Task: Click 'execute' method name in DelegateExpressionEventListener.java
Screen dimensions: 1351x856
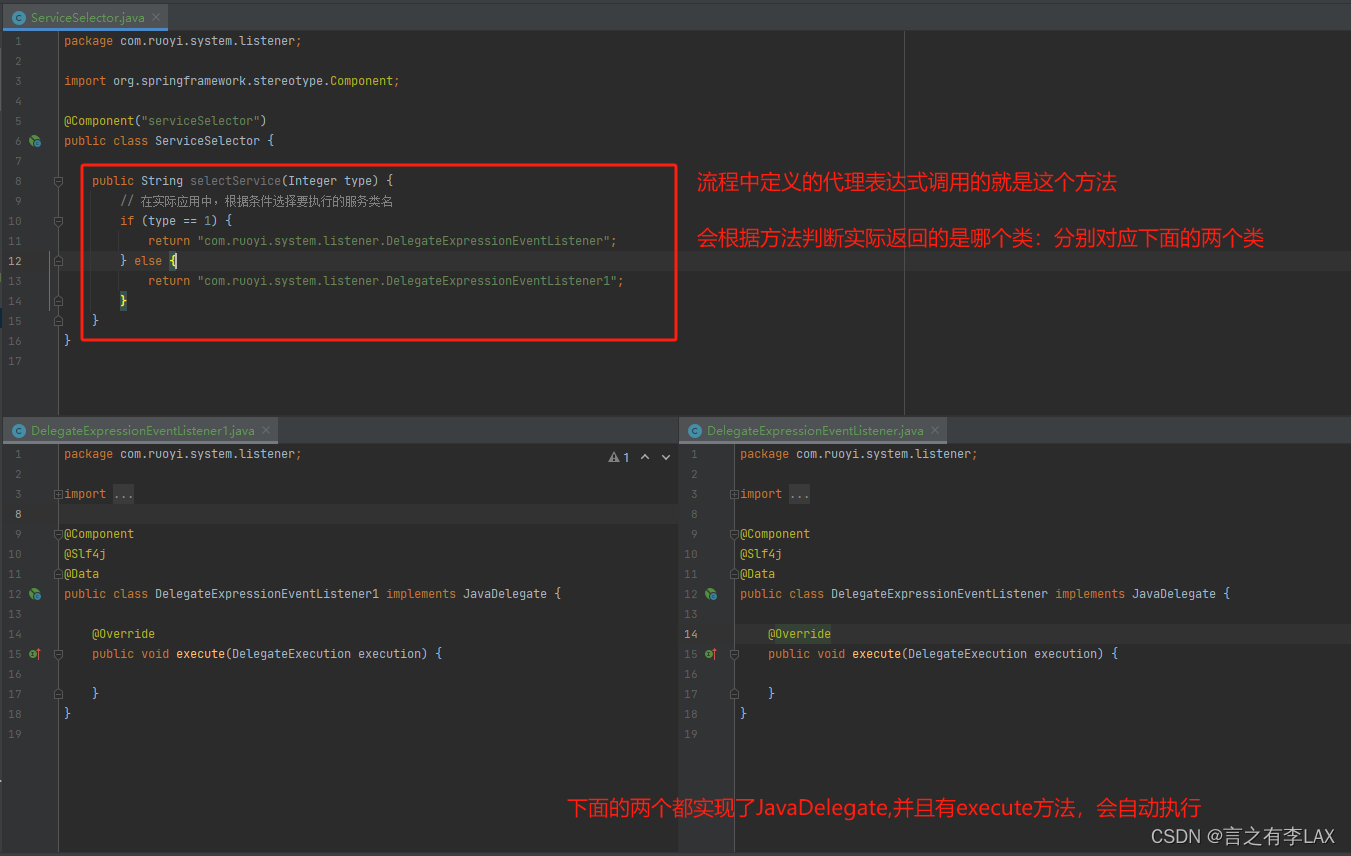Action: tap(876, 654)
